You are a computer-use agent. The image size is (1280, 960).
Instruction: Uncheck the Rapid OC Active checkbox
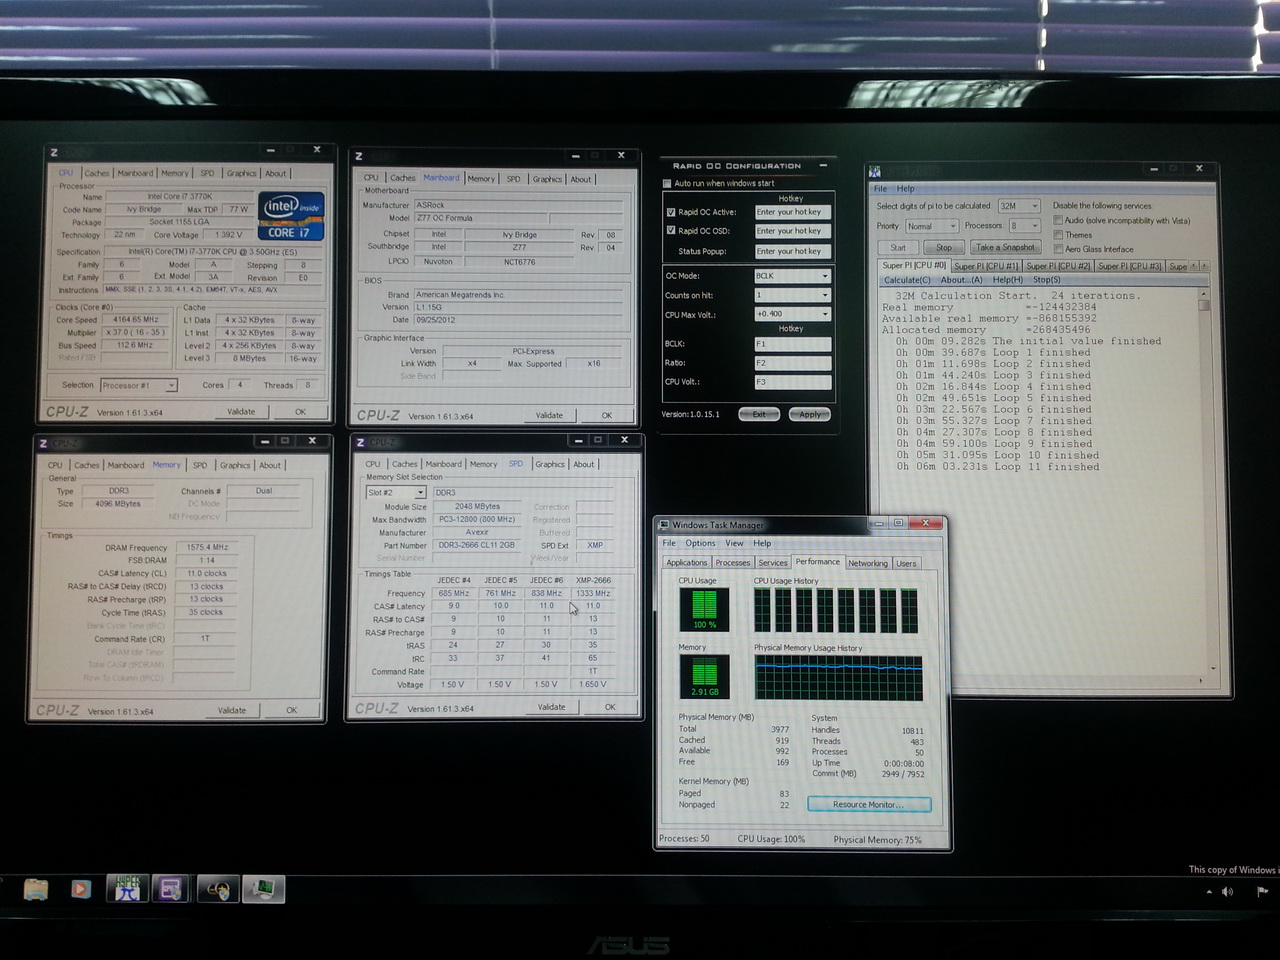click(x=671, y=212)
